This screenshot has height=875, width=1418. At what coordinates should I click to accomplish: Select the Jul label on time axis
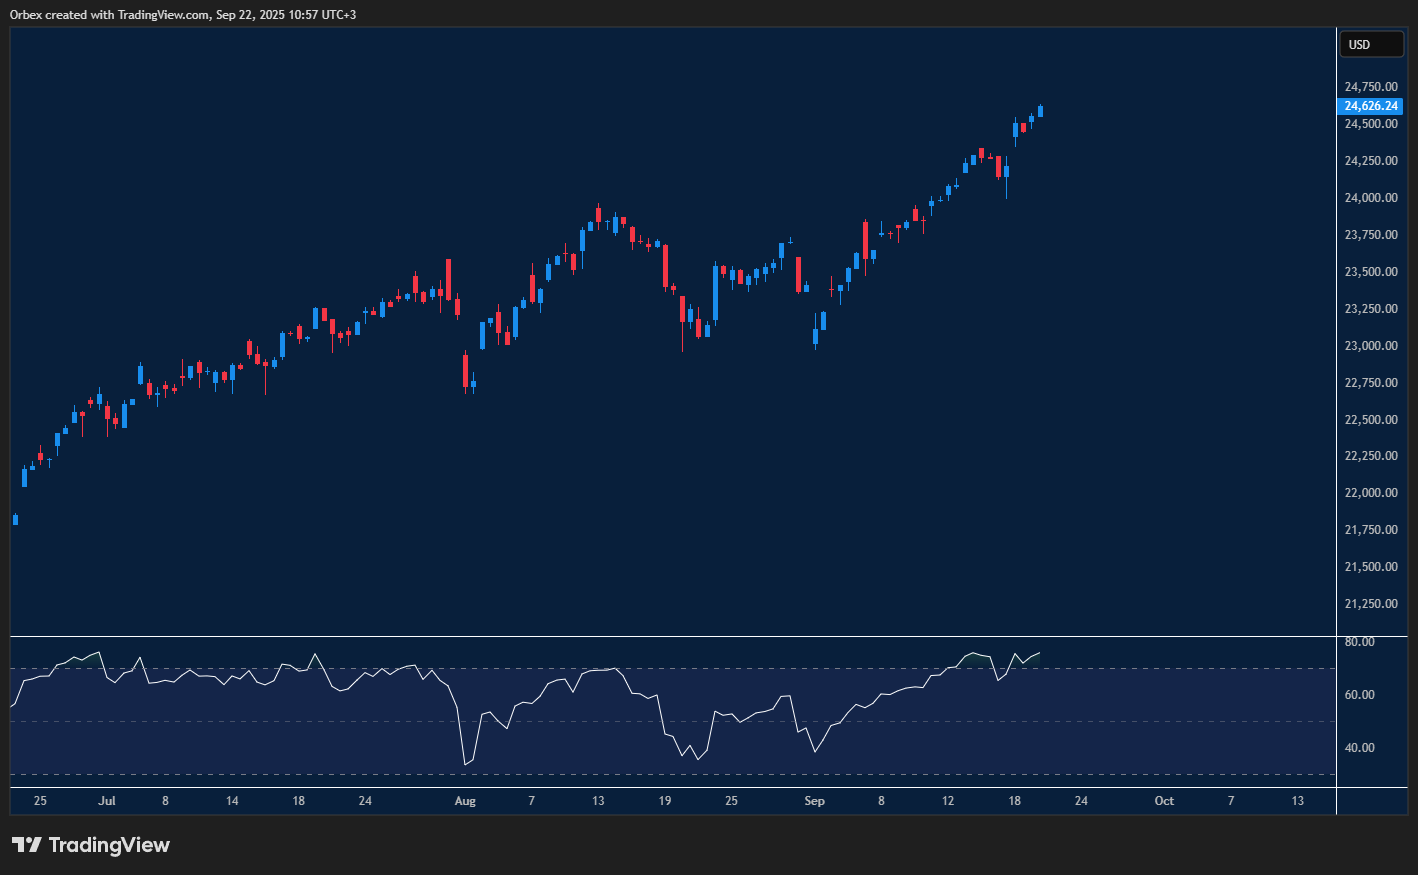point(107,801)
